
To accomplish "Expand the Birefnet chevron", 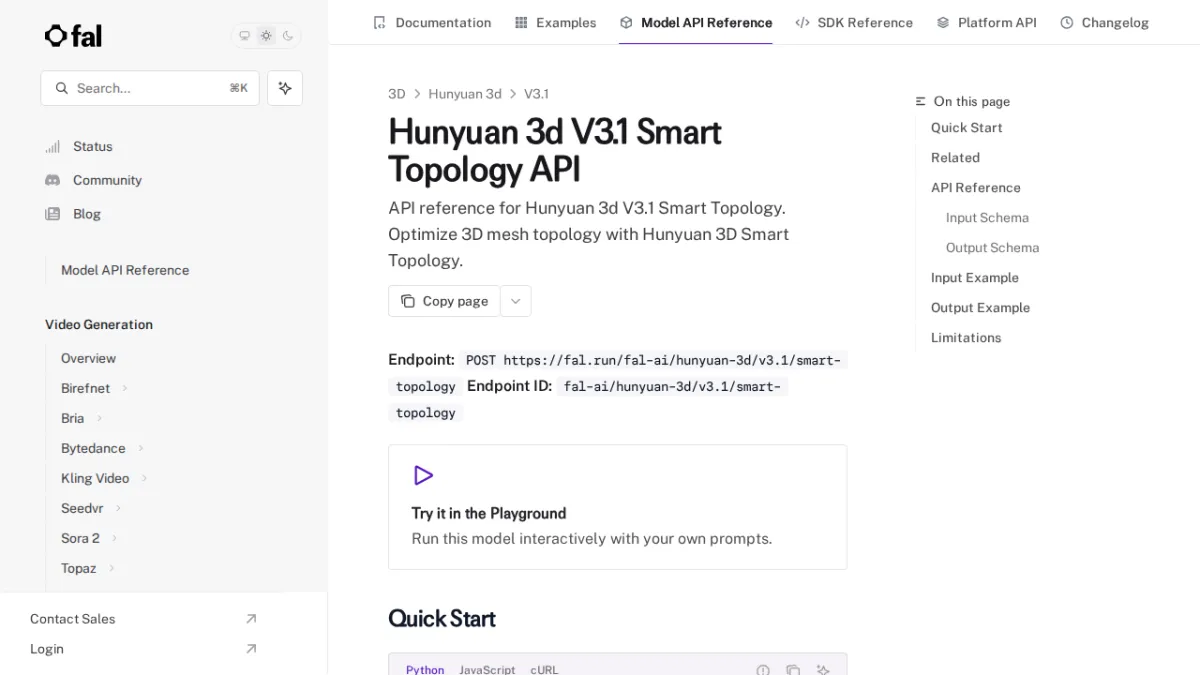I will pos(125,388).
